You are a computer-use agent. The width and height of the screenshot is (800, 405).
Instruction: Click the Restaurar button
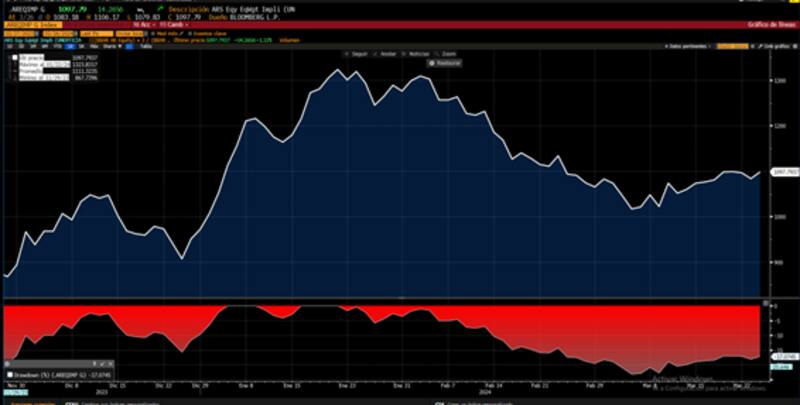point(442,62)
